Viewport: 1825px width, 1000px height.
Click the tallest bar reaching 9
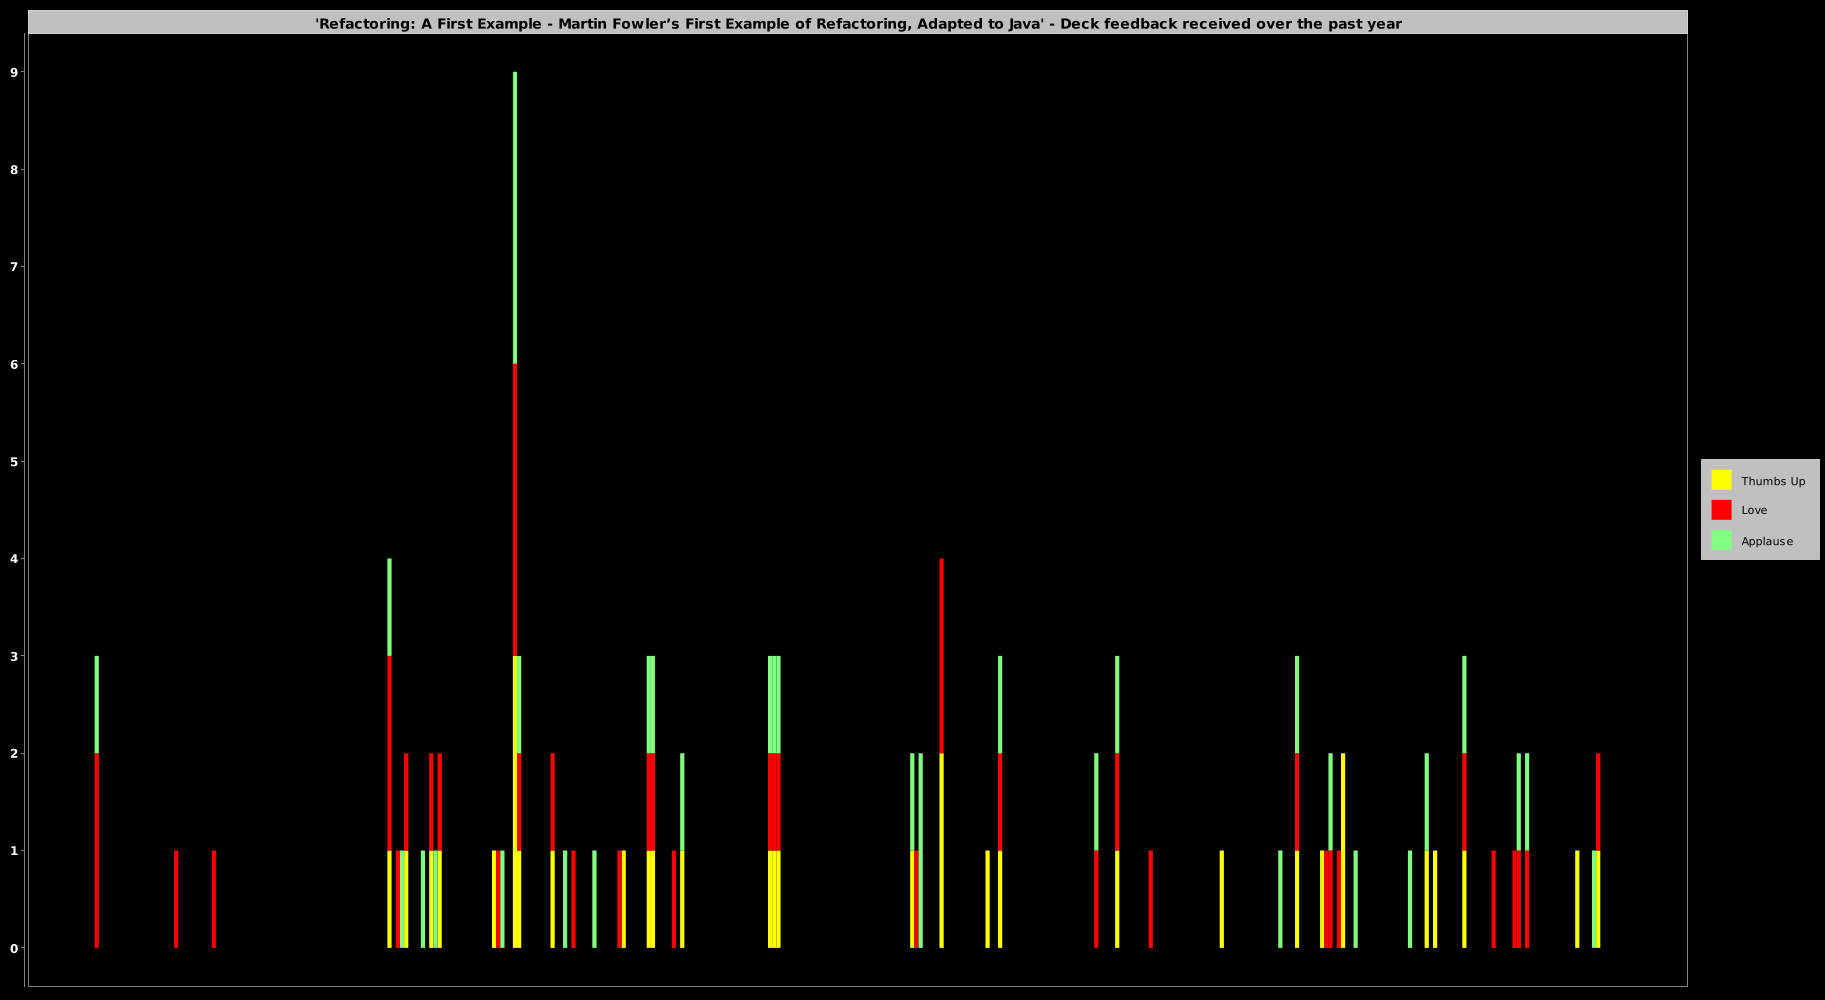coord(515,510)
